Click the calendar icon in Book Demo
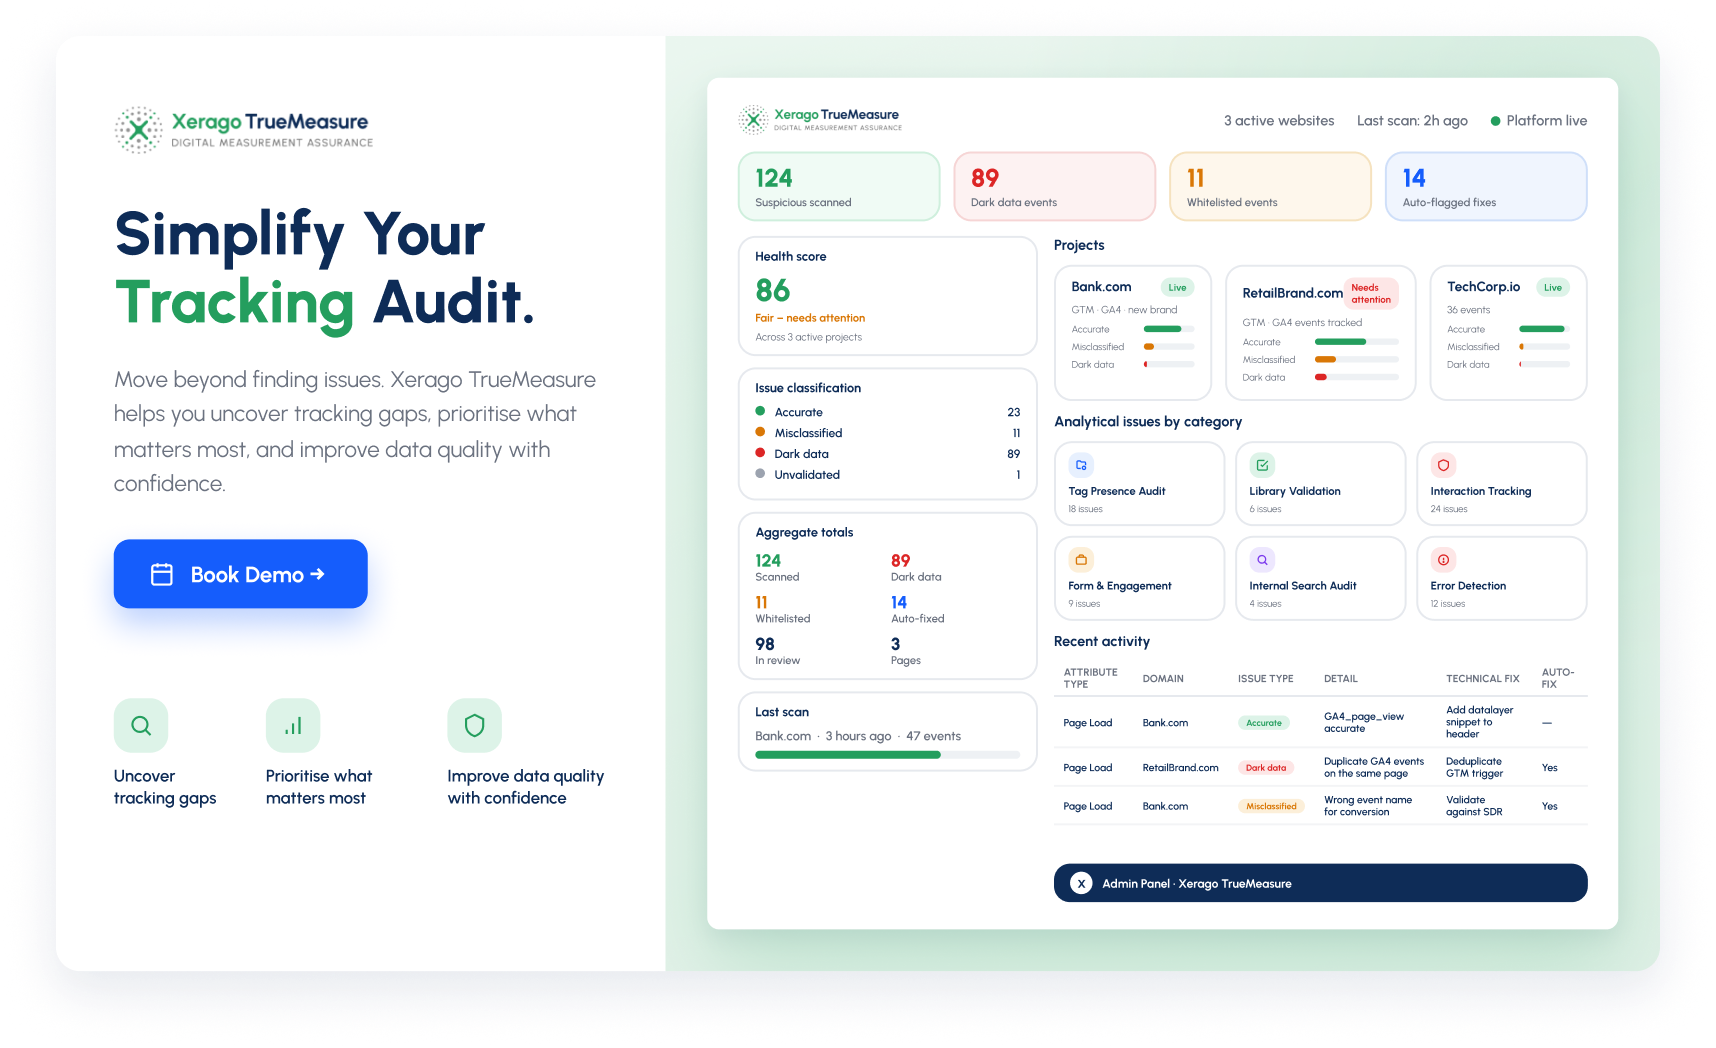The width and height of the screenshot is (1716, 1048). pyautogui.click(x=162, y=574)
